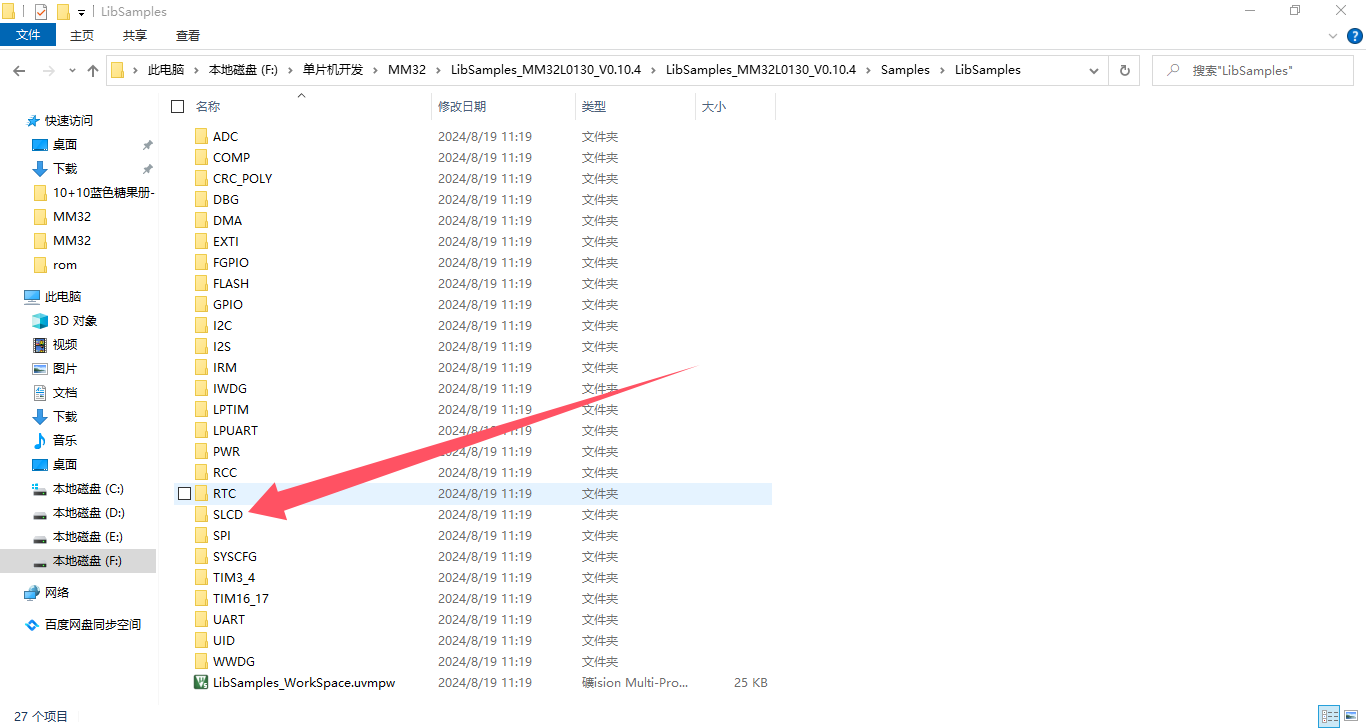Open the recent locations dropdown arrow
1366x728 pixels.
click(x=72, y=71)
